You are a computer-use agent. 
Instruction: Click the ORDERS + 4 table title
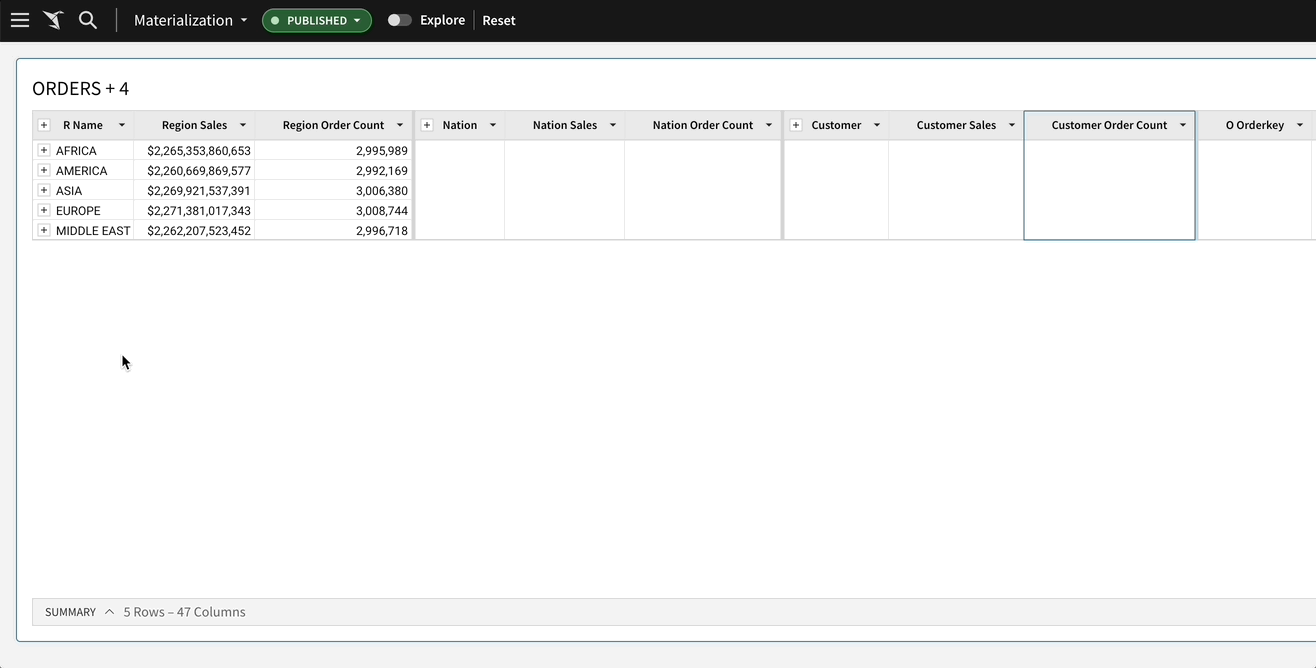coord(80,88)
